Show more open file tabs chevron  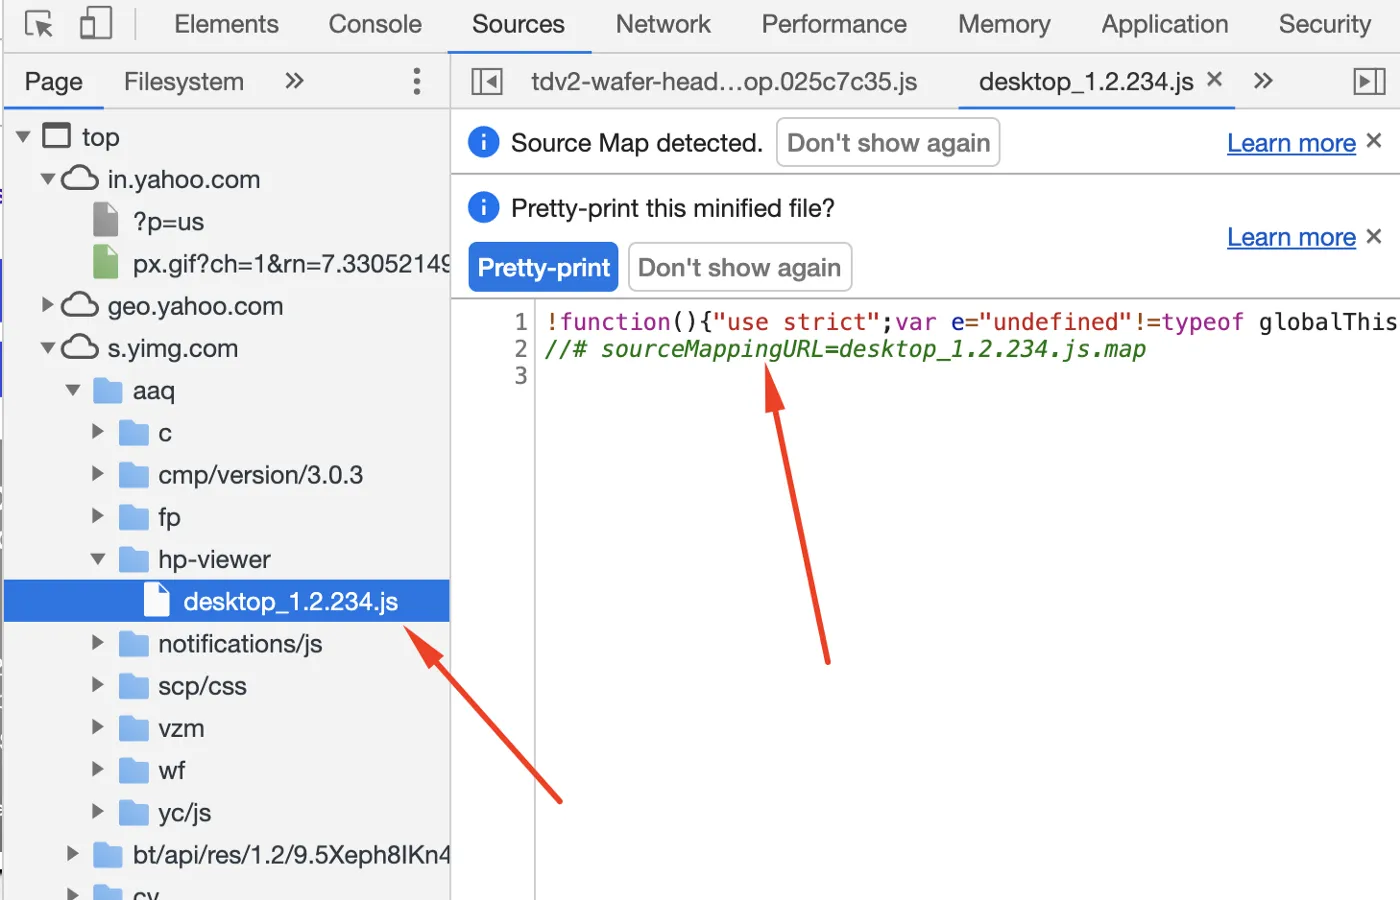pyautogui.click(x=1263, y=81)
